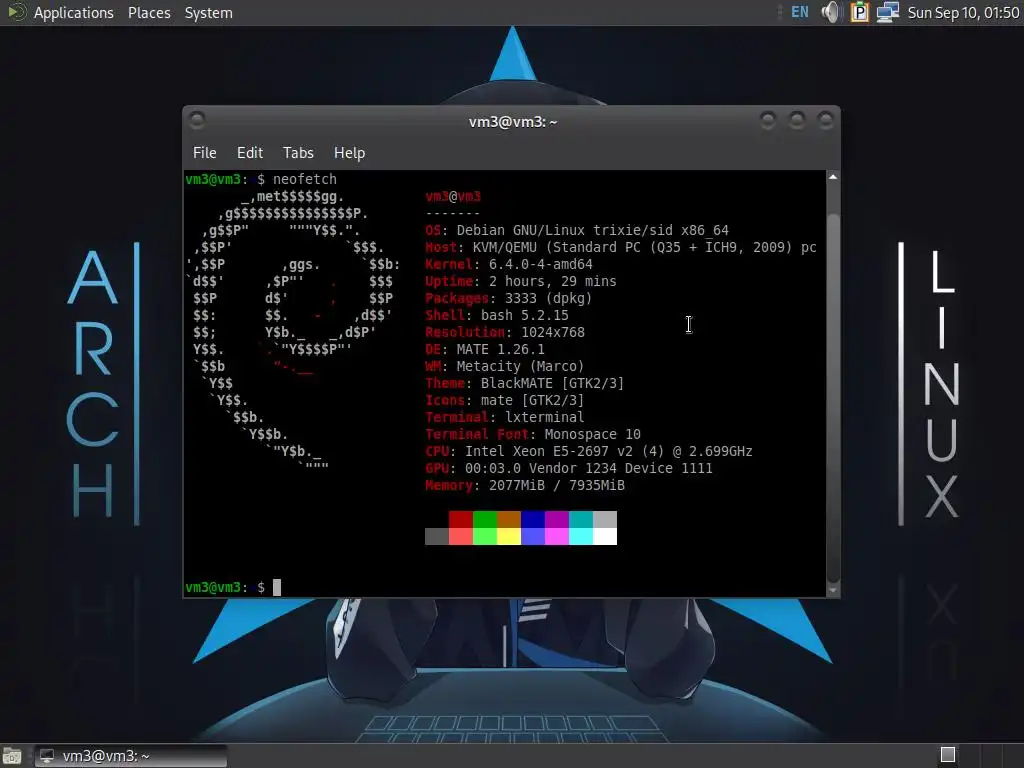
Task: Click the Theme value 'BlackMATE [GTK2/3]'
Action: coord(552,383)
